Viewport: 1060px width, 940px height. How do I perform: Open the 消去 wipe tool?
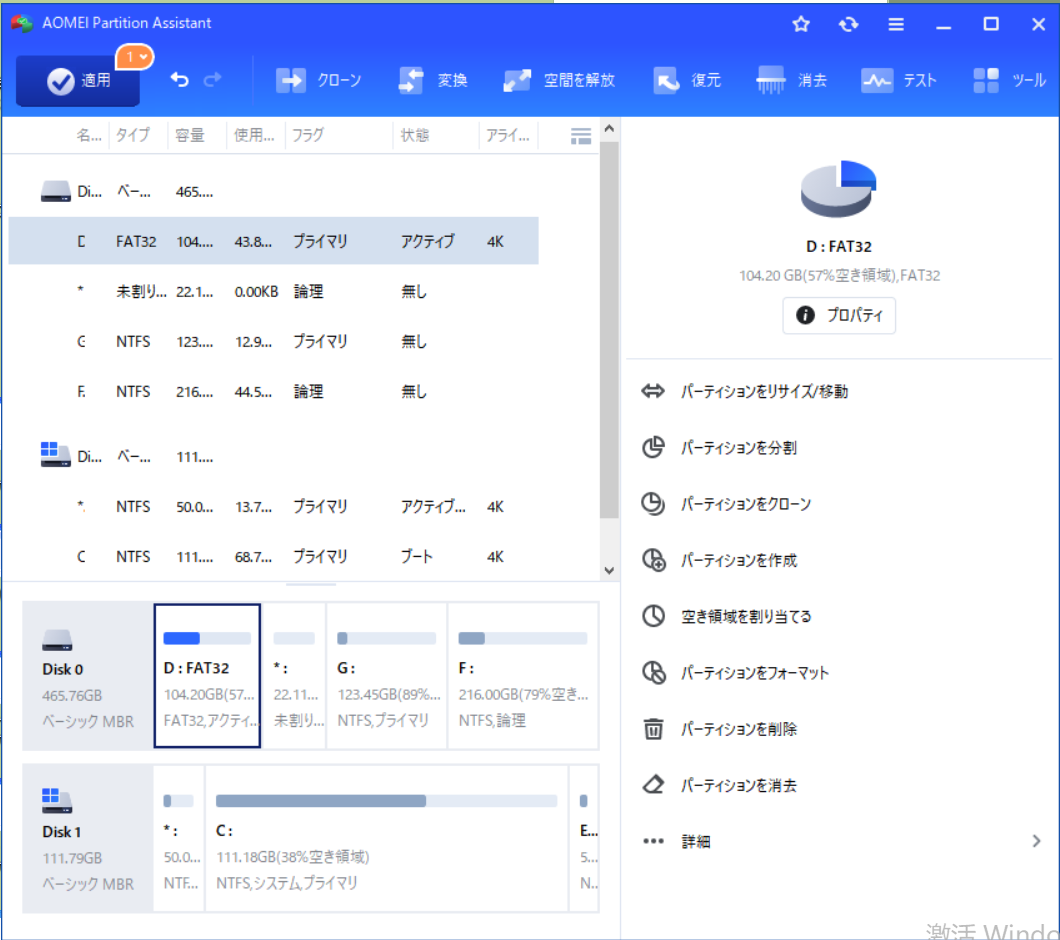click(792, 80)
